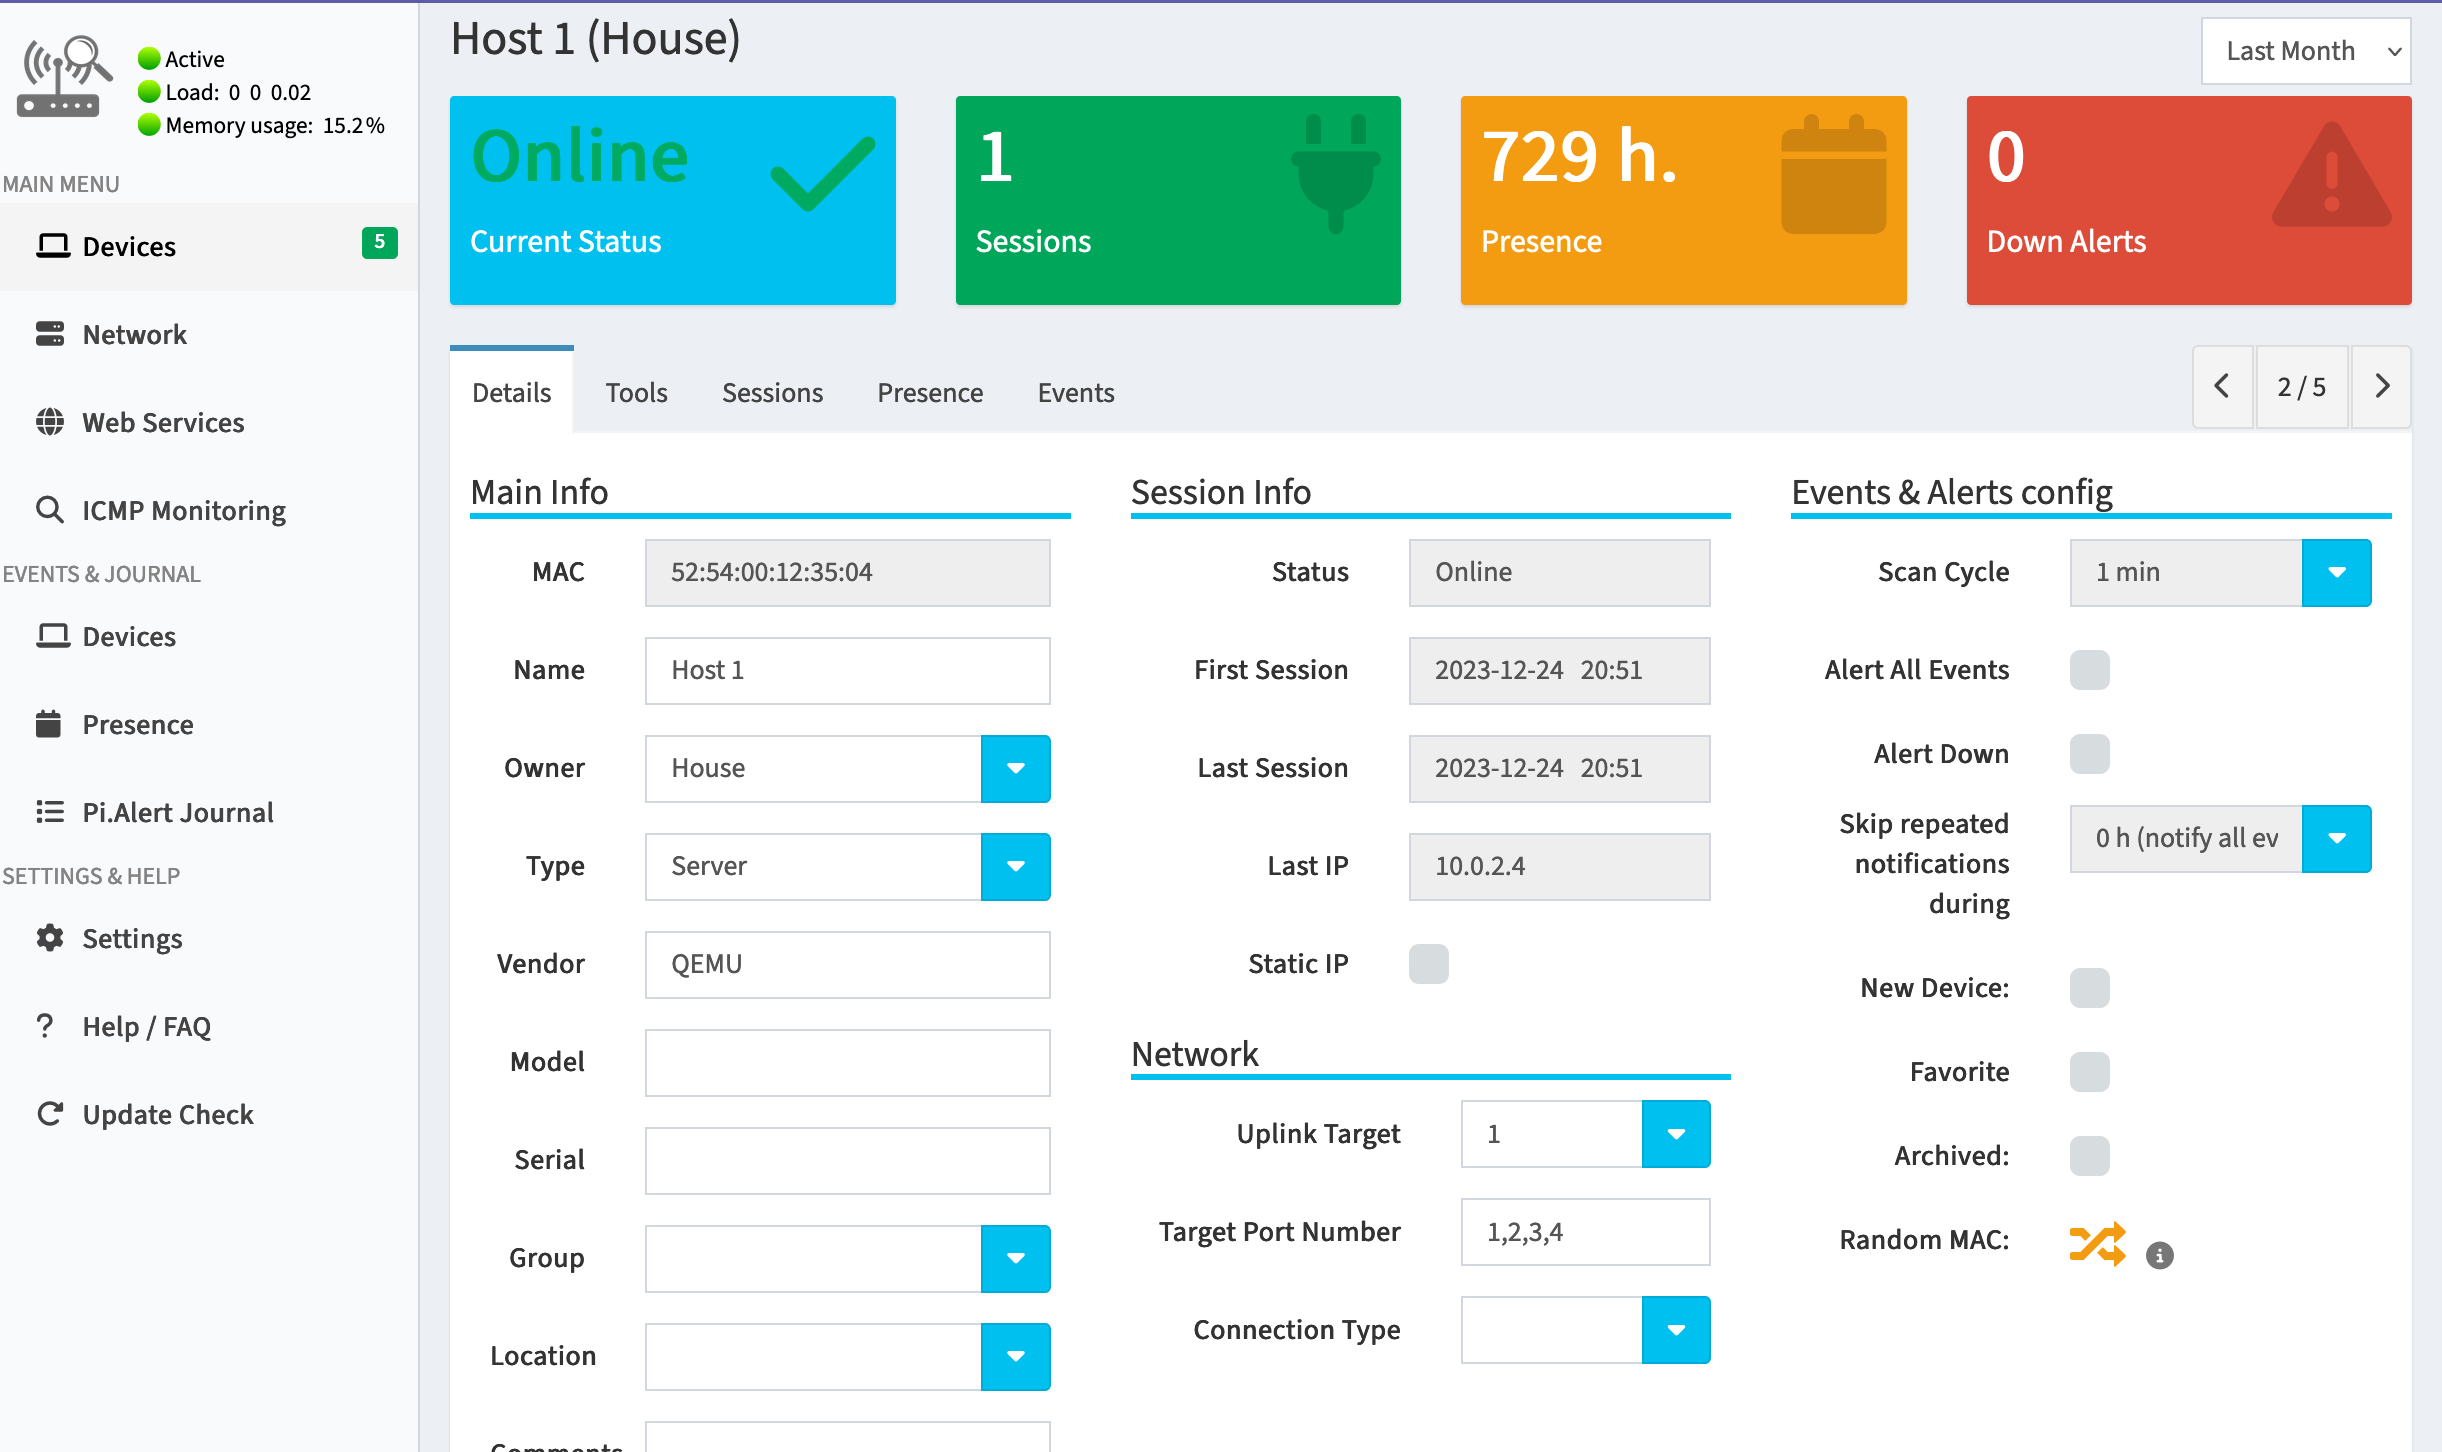
Task: Go to the previous device arrow
Action: coord(2222,387)
